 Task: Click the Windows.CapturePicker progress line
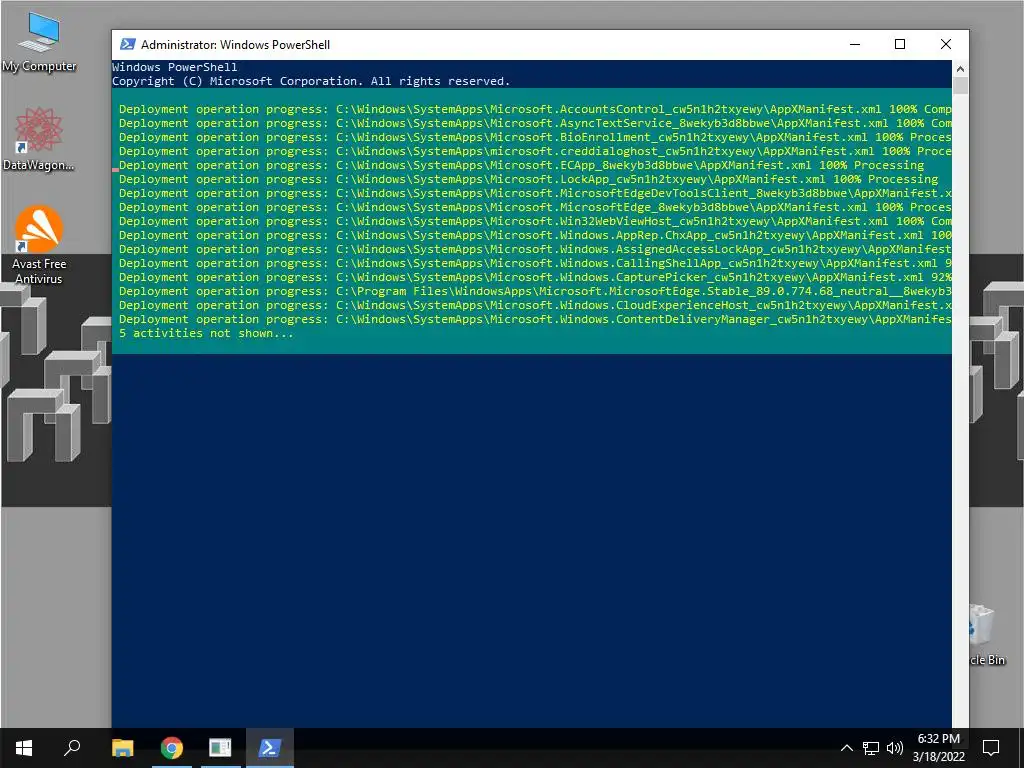tap(535, 278)
